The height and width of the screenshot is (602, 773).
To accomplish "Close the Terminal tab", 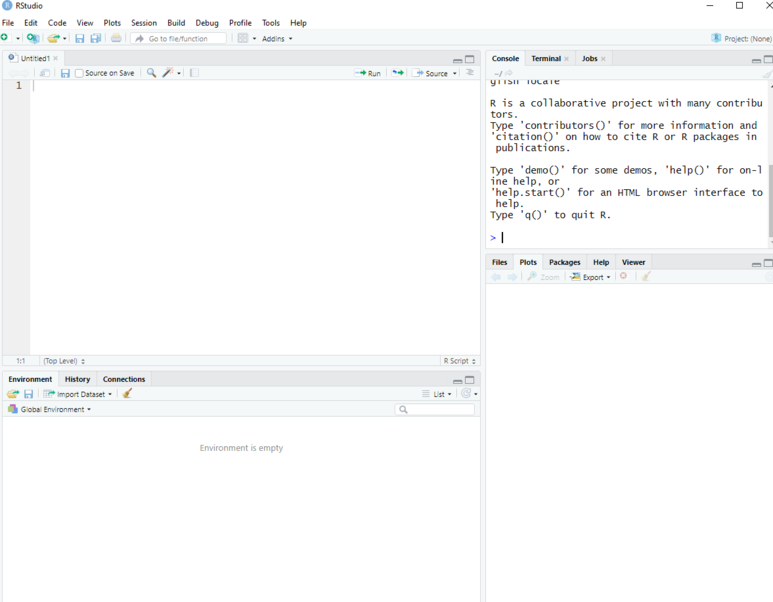I will click(x=567, y=59).
